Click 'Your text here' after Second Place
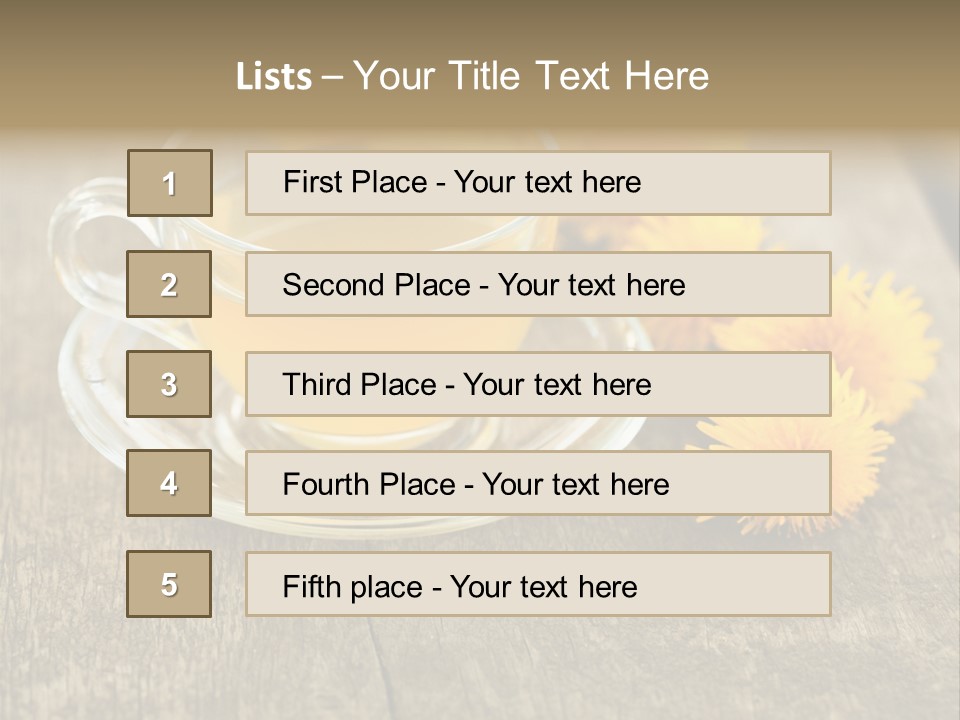The height and width of the screenshot is (720, 960). (591, 285)
